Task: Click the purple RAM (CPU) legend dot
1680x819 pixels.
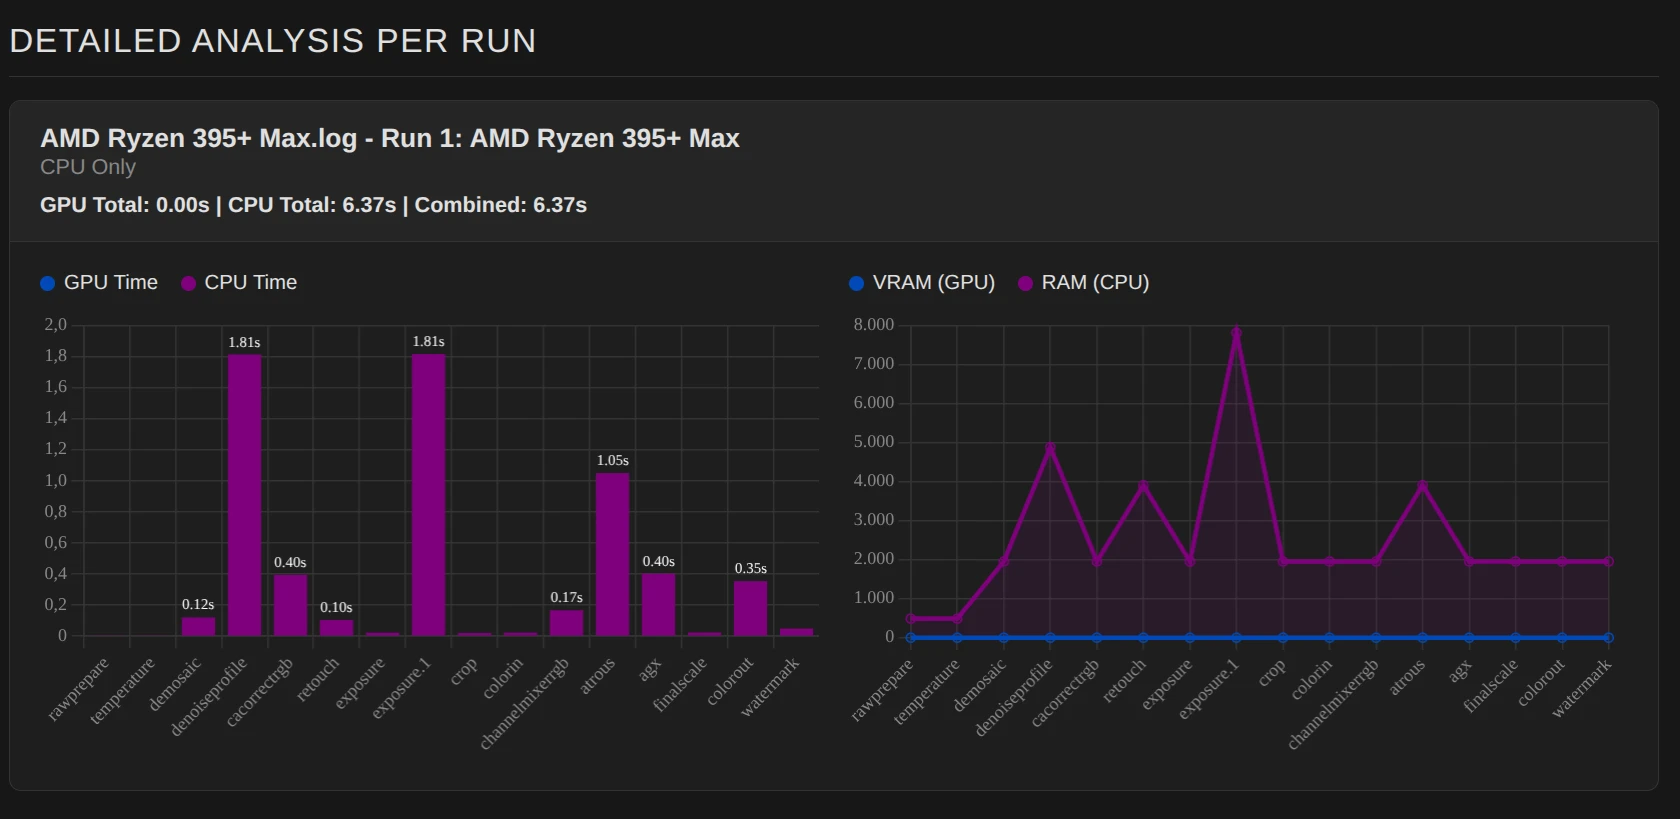Action: coord(1025,284)
